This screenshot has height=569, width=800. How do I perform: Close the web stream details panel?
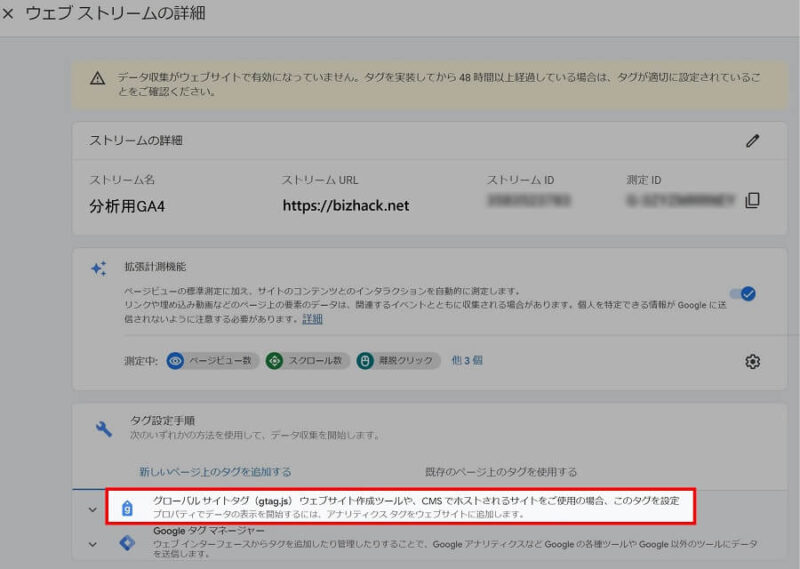(8, 13)
